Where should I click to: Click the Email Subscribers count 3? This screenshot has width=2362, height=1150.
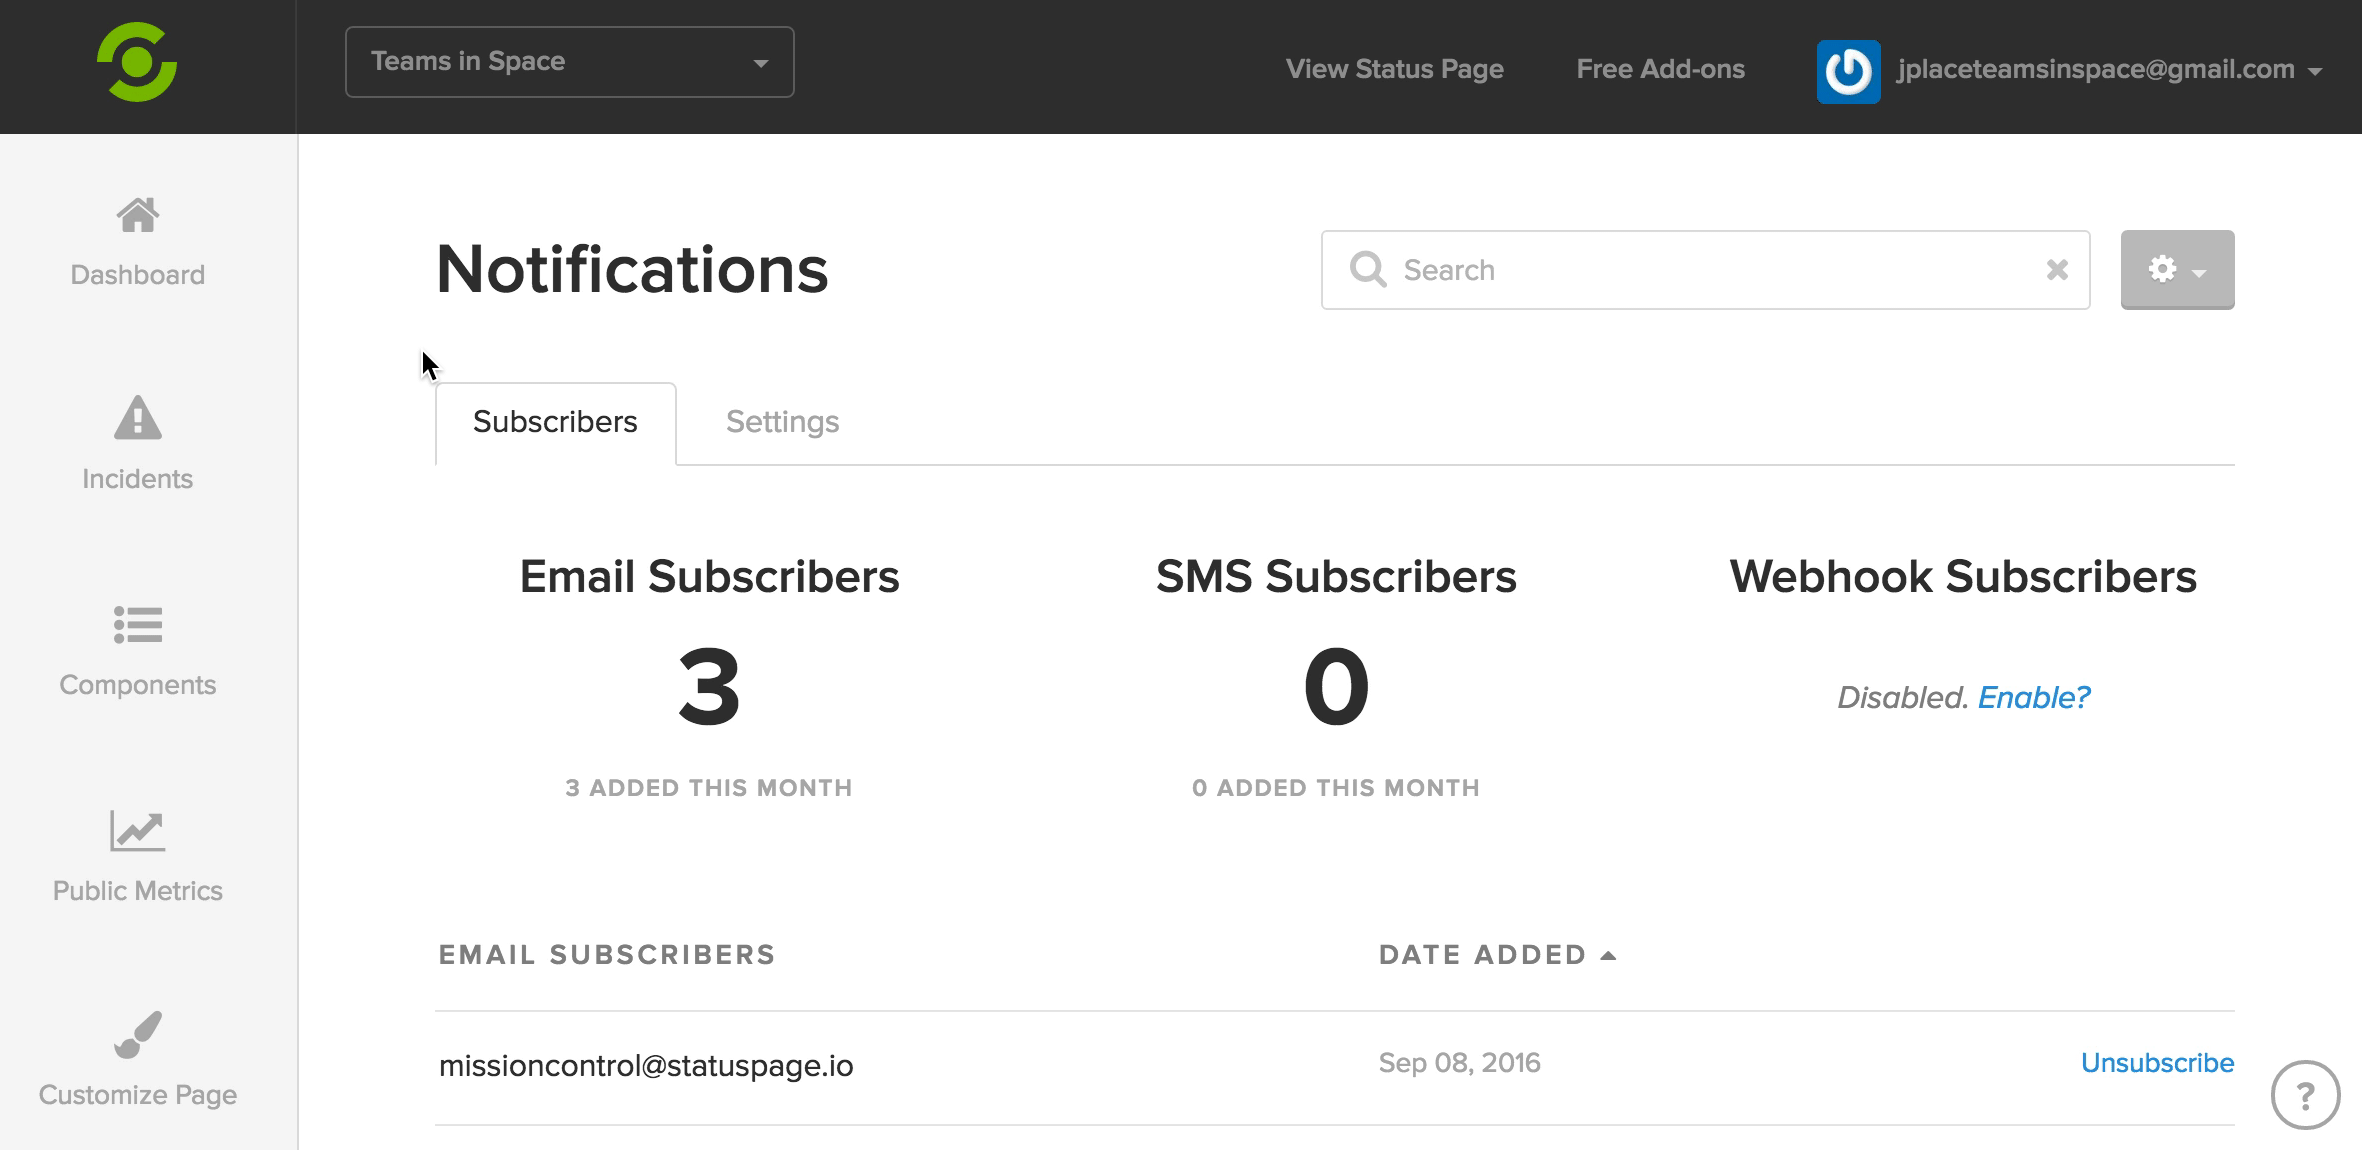pyautogui.click(x=709, y=687)
